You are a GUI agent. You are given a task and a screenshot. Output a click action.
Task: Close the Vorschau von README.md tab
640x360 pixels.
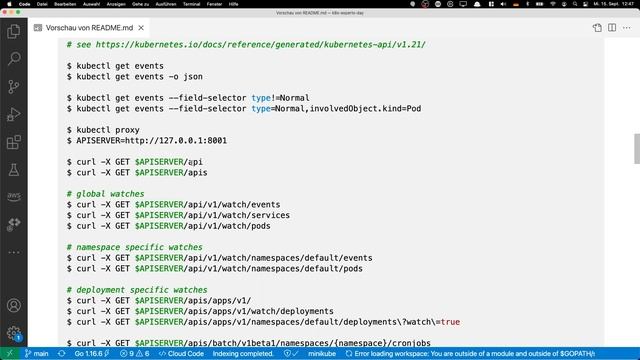141,28
